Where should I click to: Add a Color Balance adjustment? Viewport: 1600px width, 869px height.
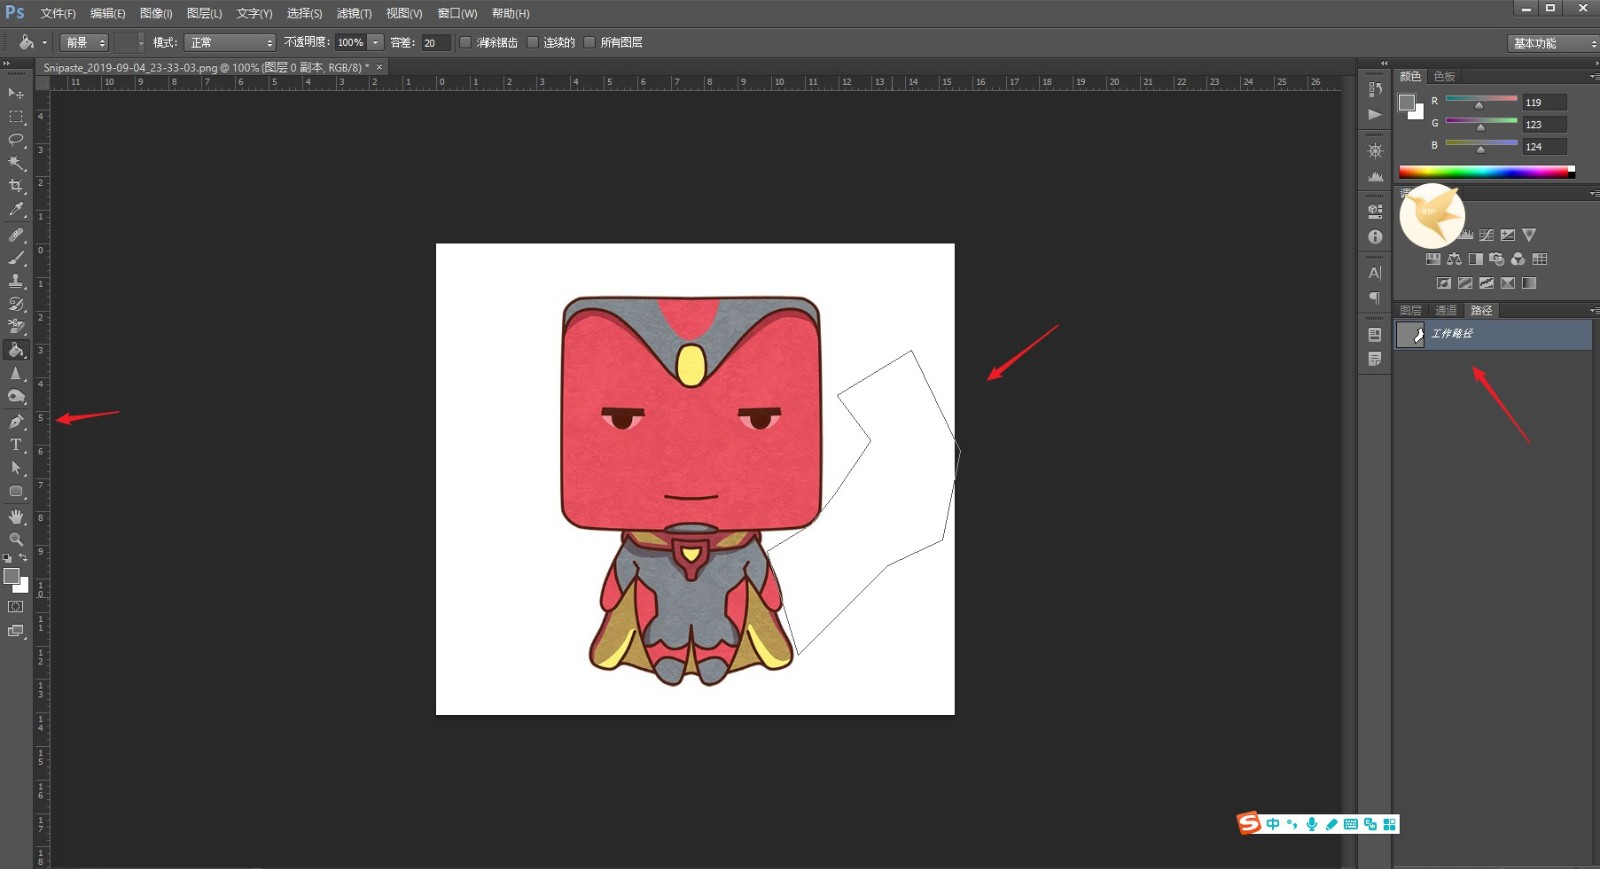(1454, 259)
